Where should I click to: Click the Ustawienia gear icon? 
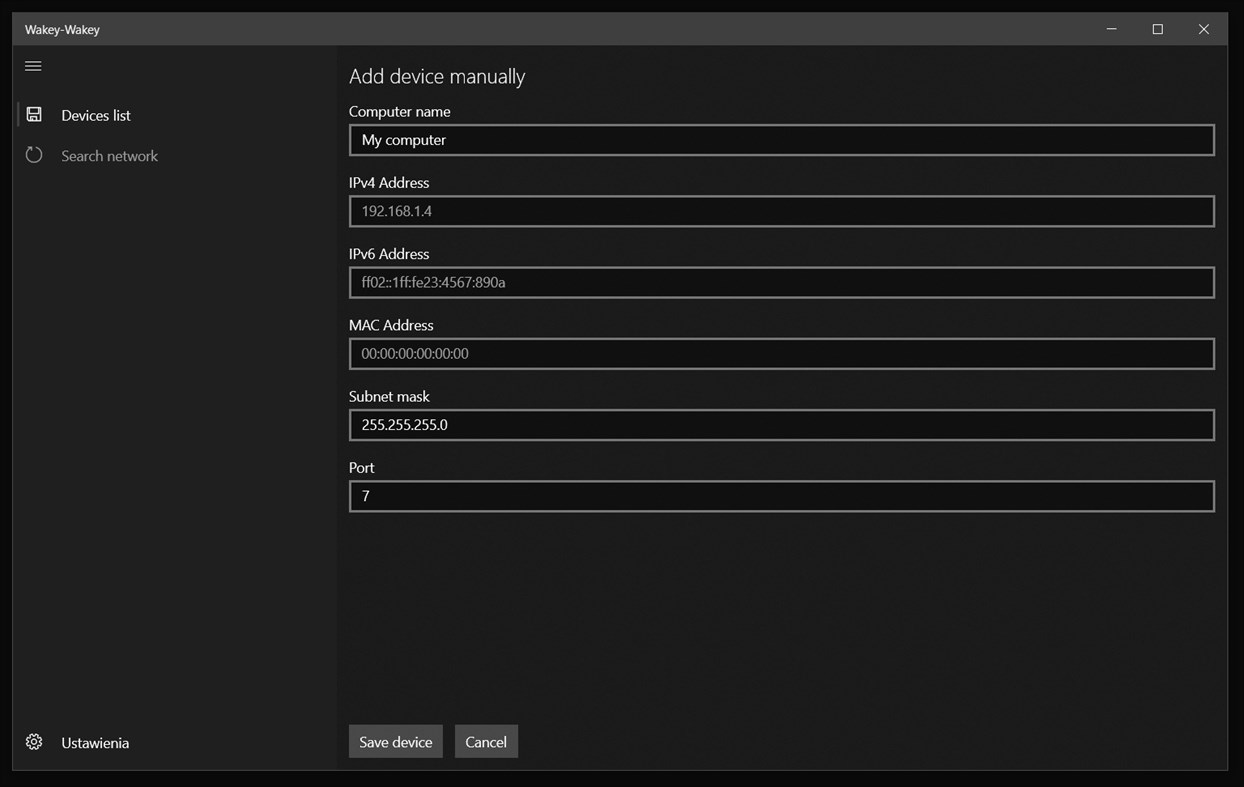tap(34, 742)
